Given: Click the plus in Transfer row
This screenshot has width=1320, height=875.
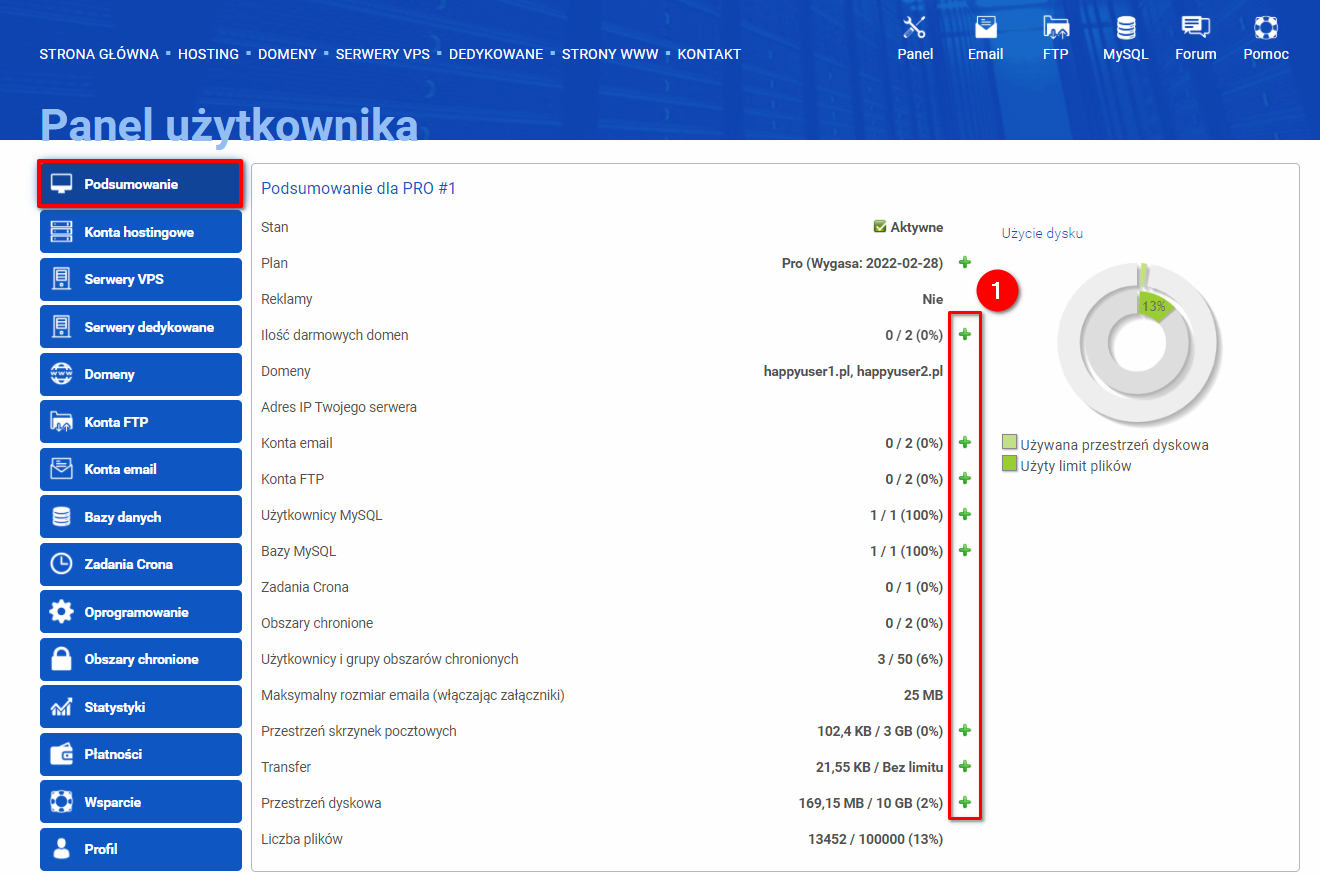Looking at the screenshot, I should point(965,766).
